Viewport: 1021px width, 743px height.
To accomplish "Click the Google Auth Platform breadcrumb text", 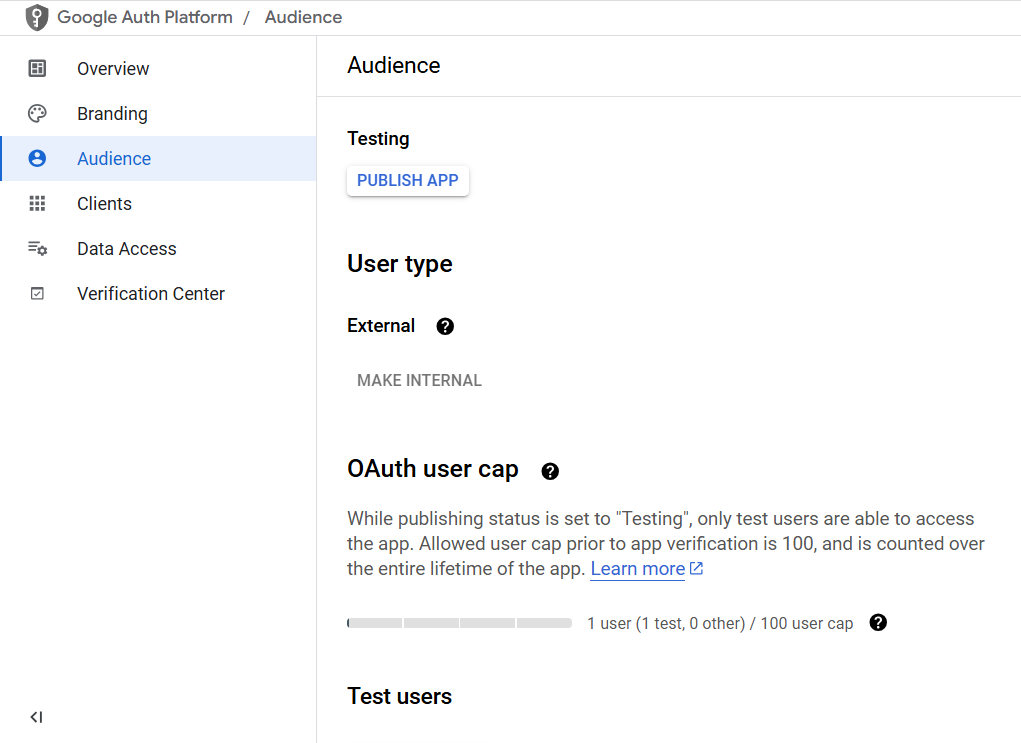I will (145, 18).
